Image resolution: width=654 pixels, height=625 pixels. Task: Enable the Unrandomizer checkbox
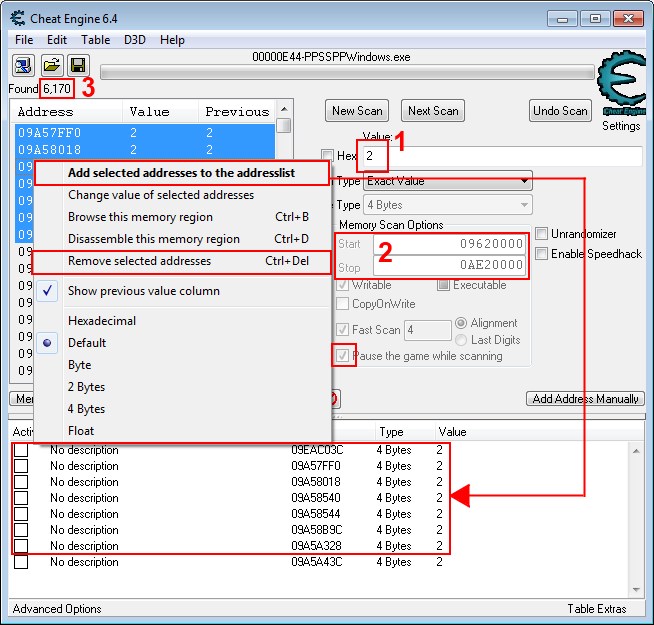click(542, 234)
